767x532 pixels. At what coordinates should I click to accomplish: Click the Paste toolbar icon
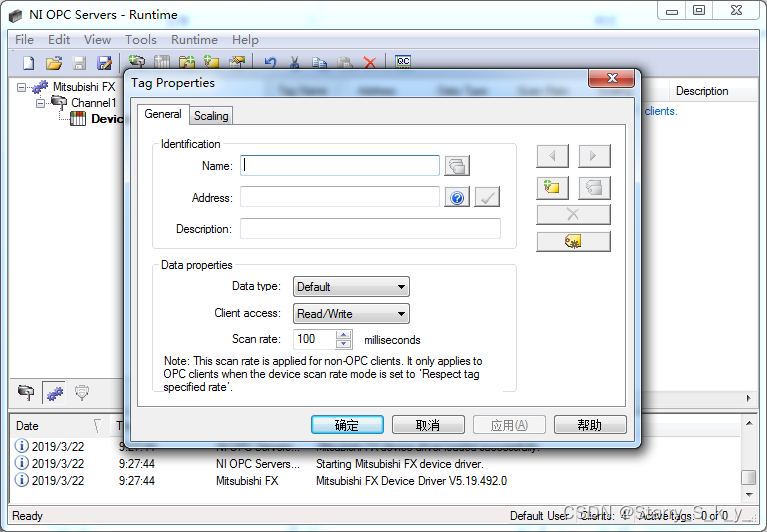pyautogui.click(x=345, y=62)
